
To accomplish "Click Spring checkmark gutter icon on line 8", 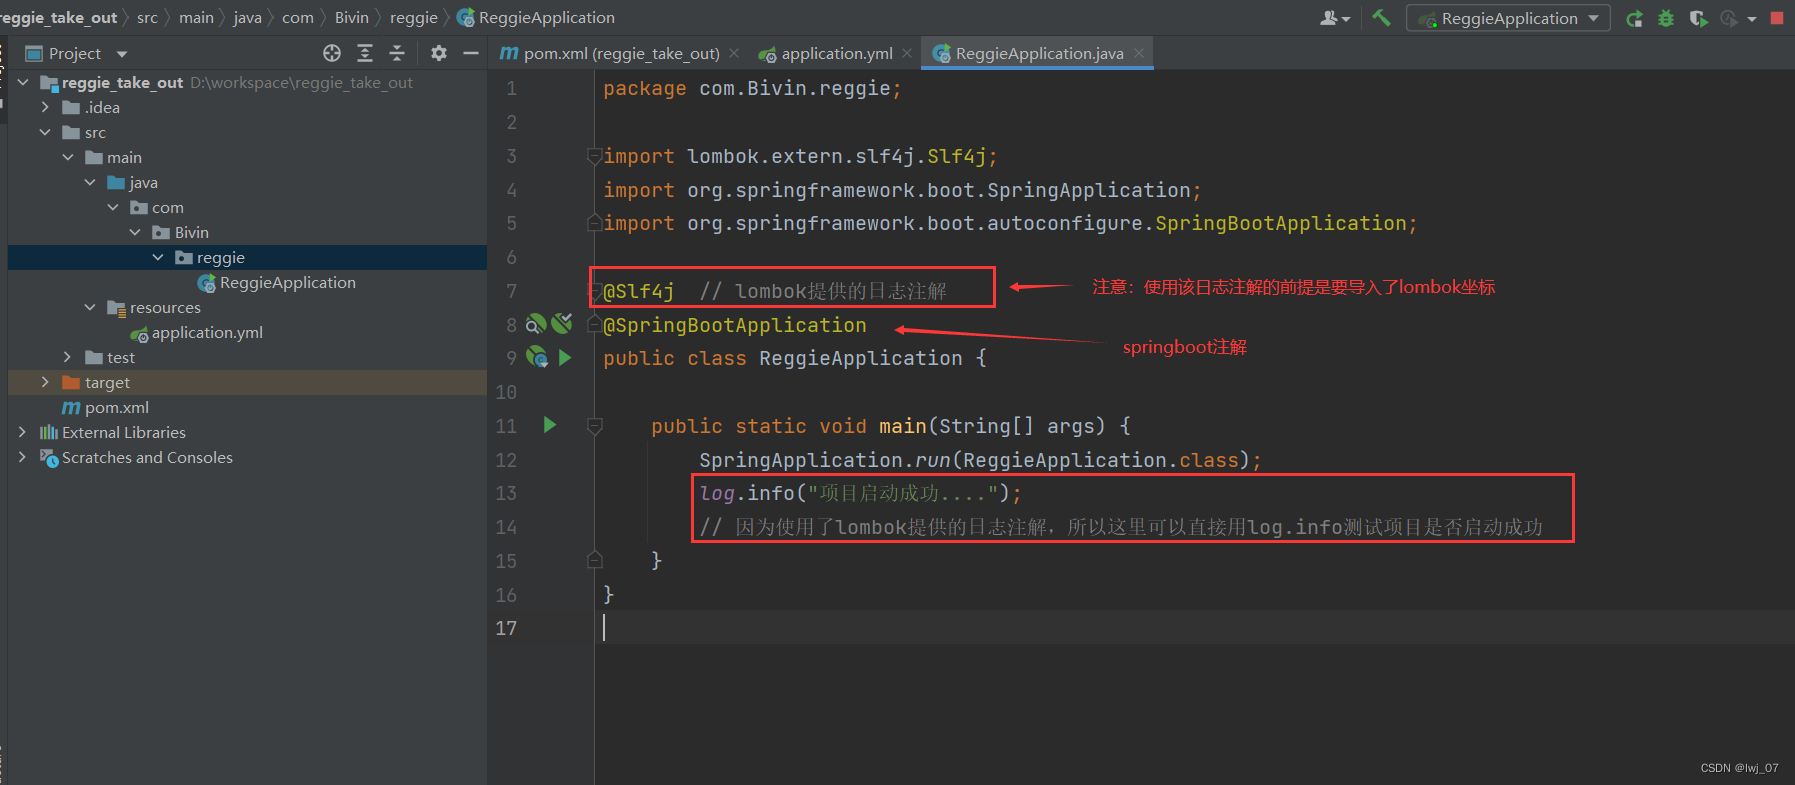I will (x=562, y=323).
